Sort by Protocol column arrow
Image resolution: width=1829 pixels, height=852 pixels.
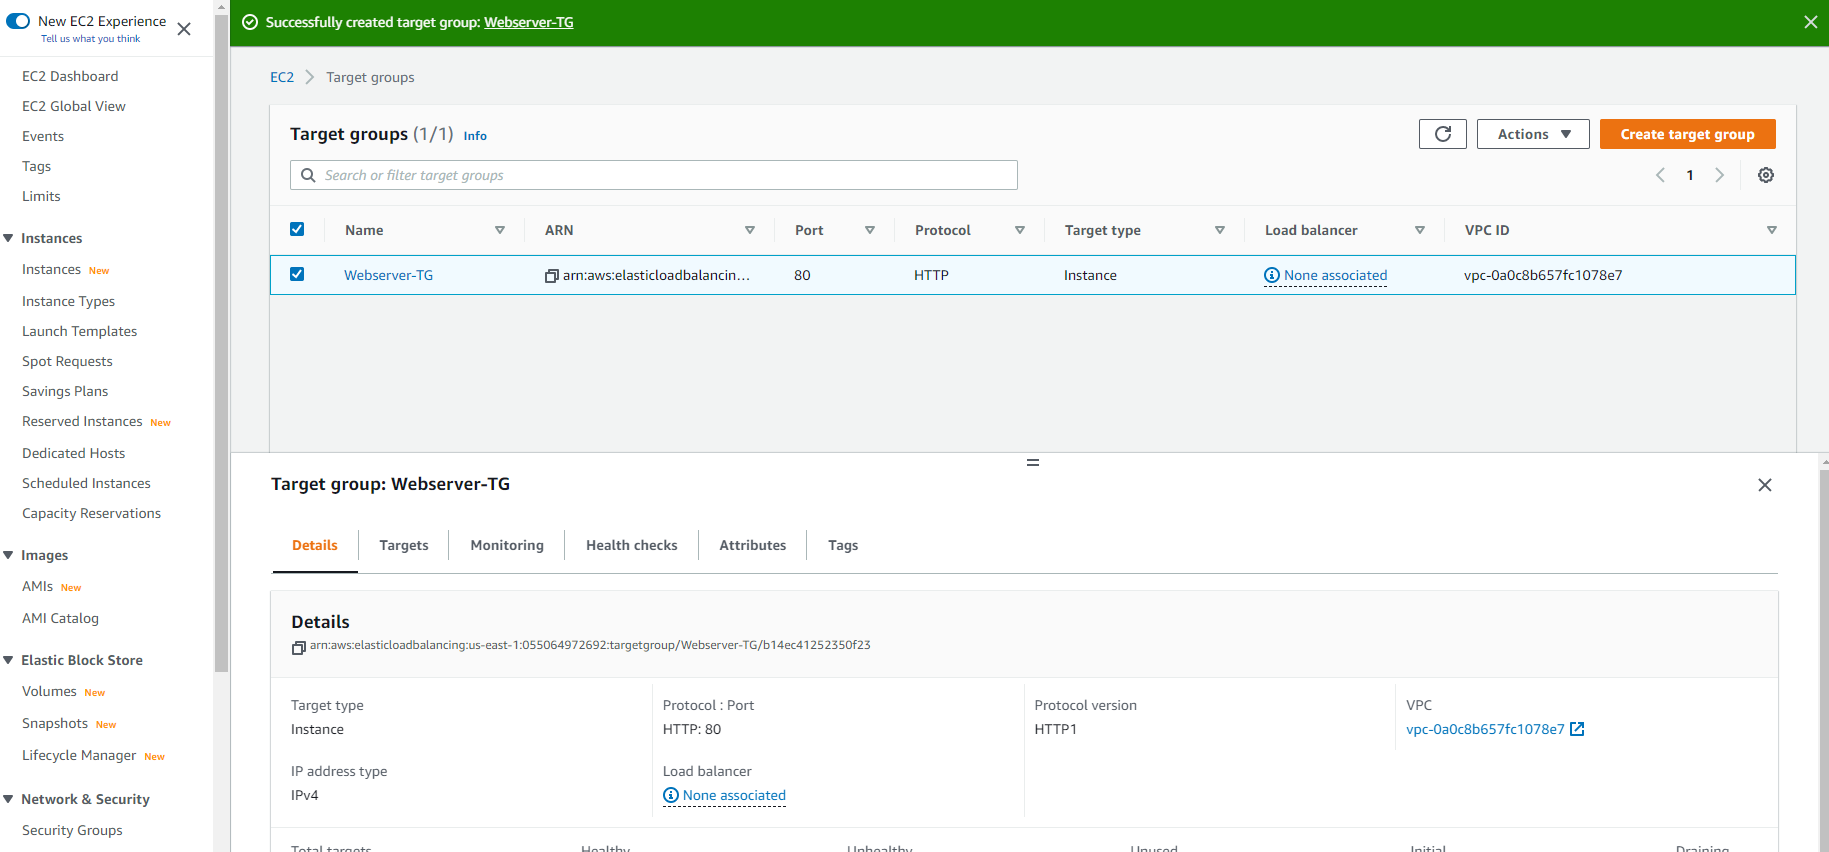pyautogui.click(x=1020, y=230)
